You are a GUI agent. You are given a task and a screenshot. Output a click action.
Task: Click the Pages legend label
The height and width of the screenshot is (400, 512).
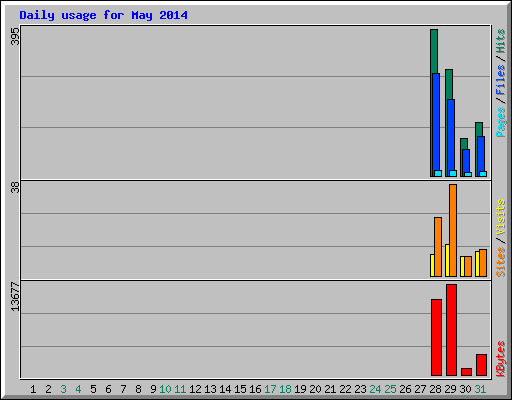click(x=501, y=122)
